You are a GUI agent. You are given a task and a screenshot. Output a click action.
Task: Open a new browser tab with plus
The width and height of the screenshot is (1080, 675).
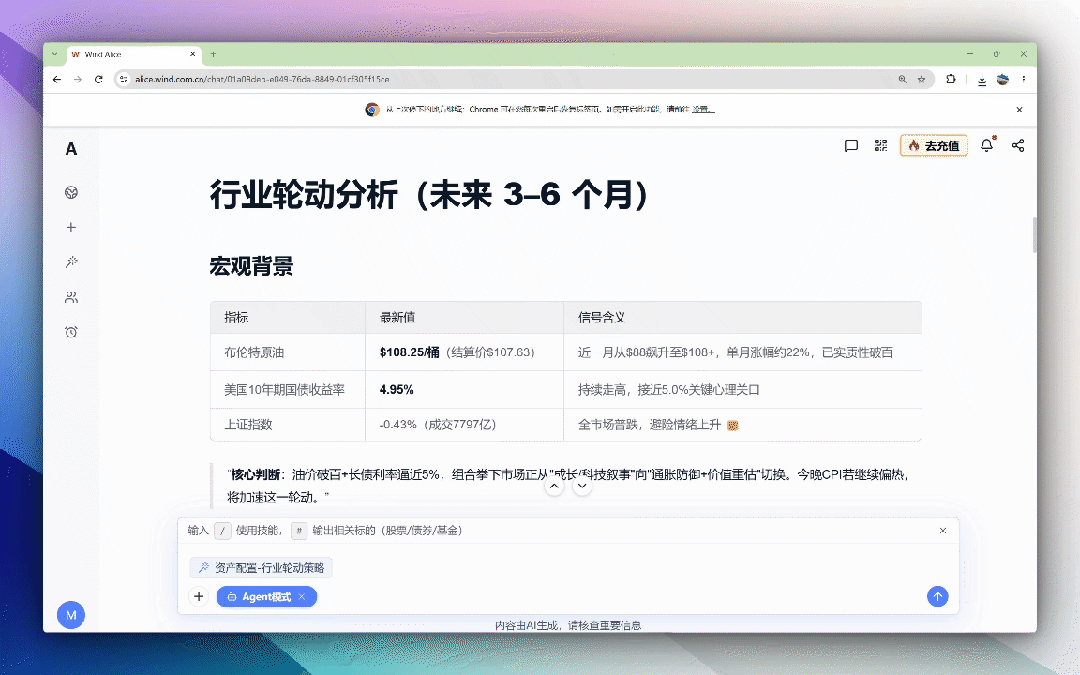pyautogui.click(x=214, y=54)
